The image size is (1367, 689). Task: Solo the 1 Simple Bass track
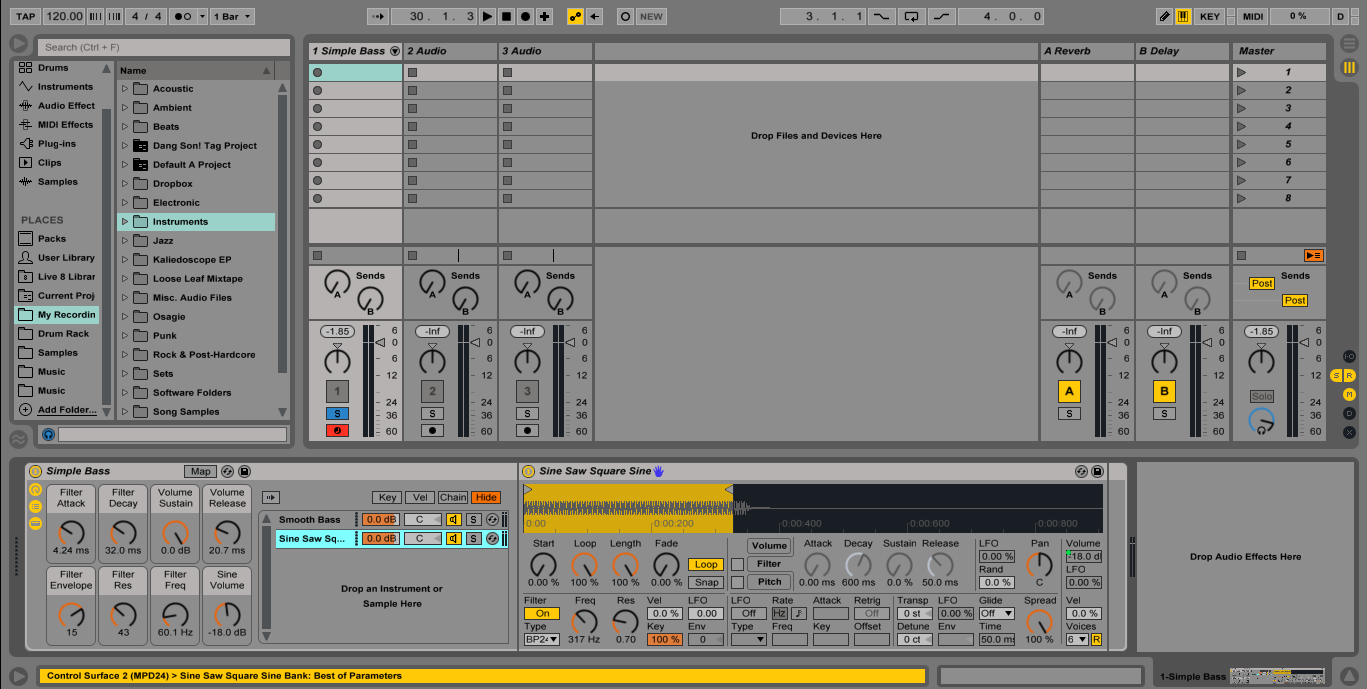pyautogui.click(x=337, y=413)
